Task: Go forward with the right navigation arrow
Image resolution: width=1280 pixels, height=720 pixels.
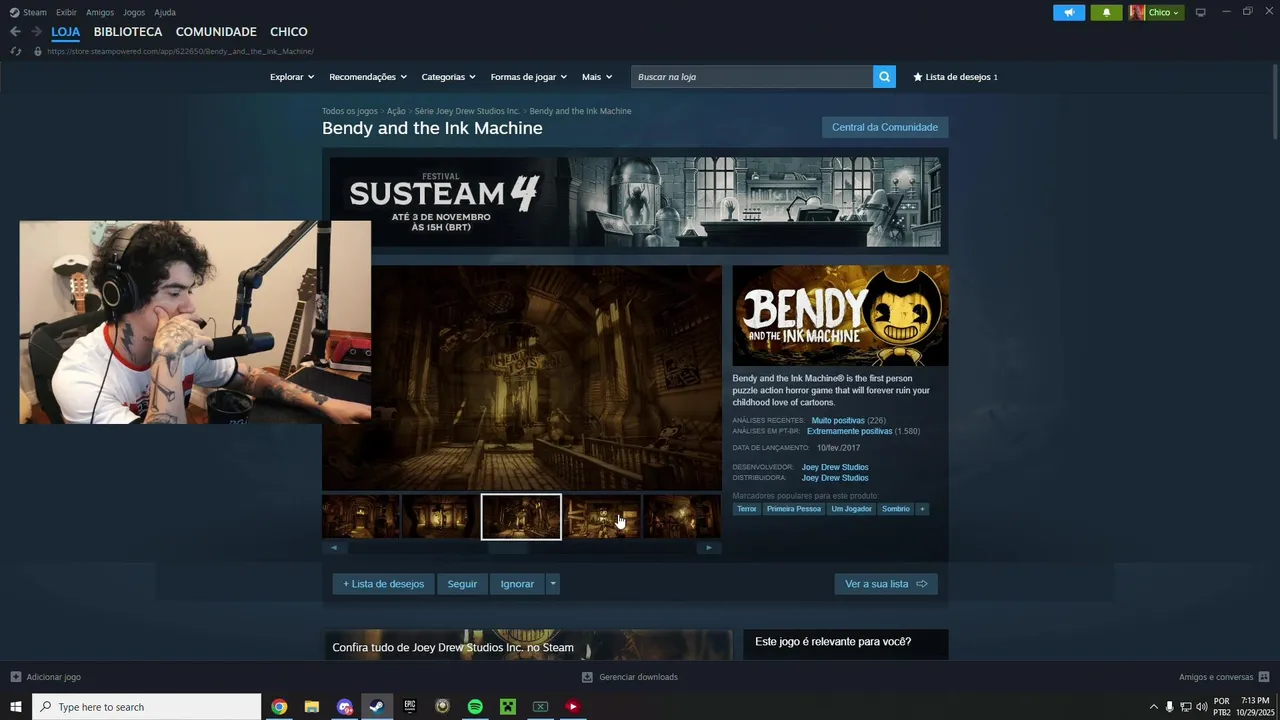Action: (36, 32)
